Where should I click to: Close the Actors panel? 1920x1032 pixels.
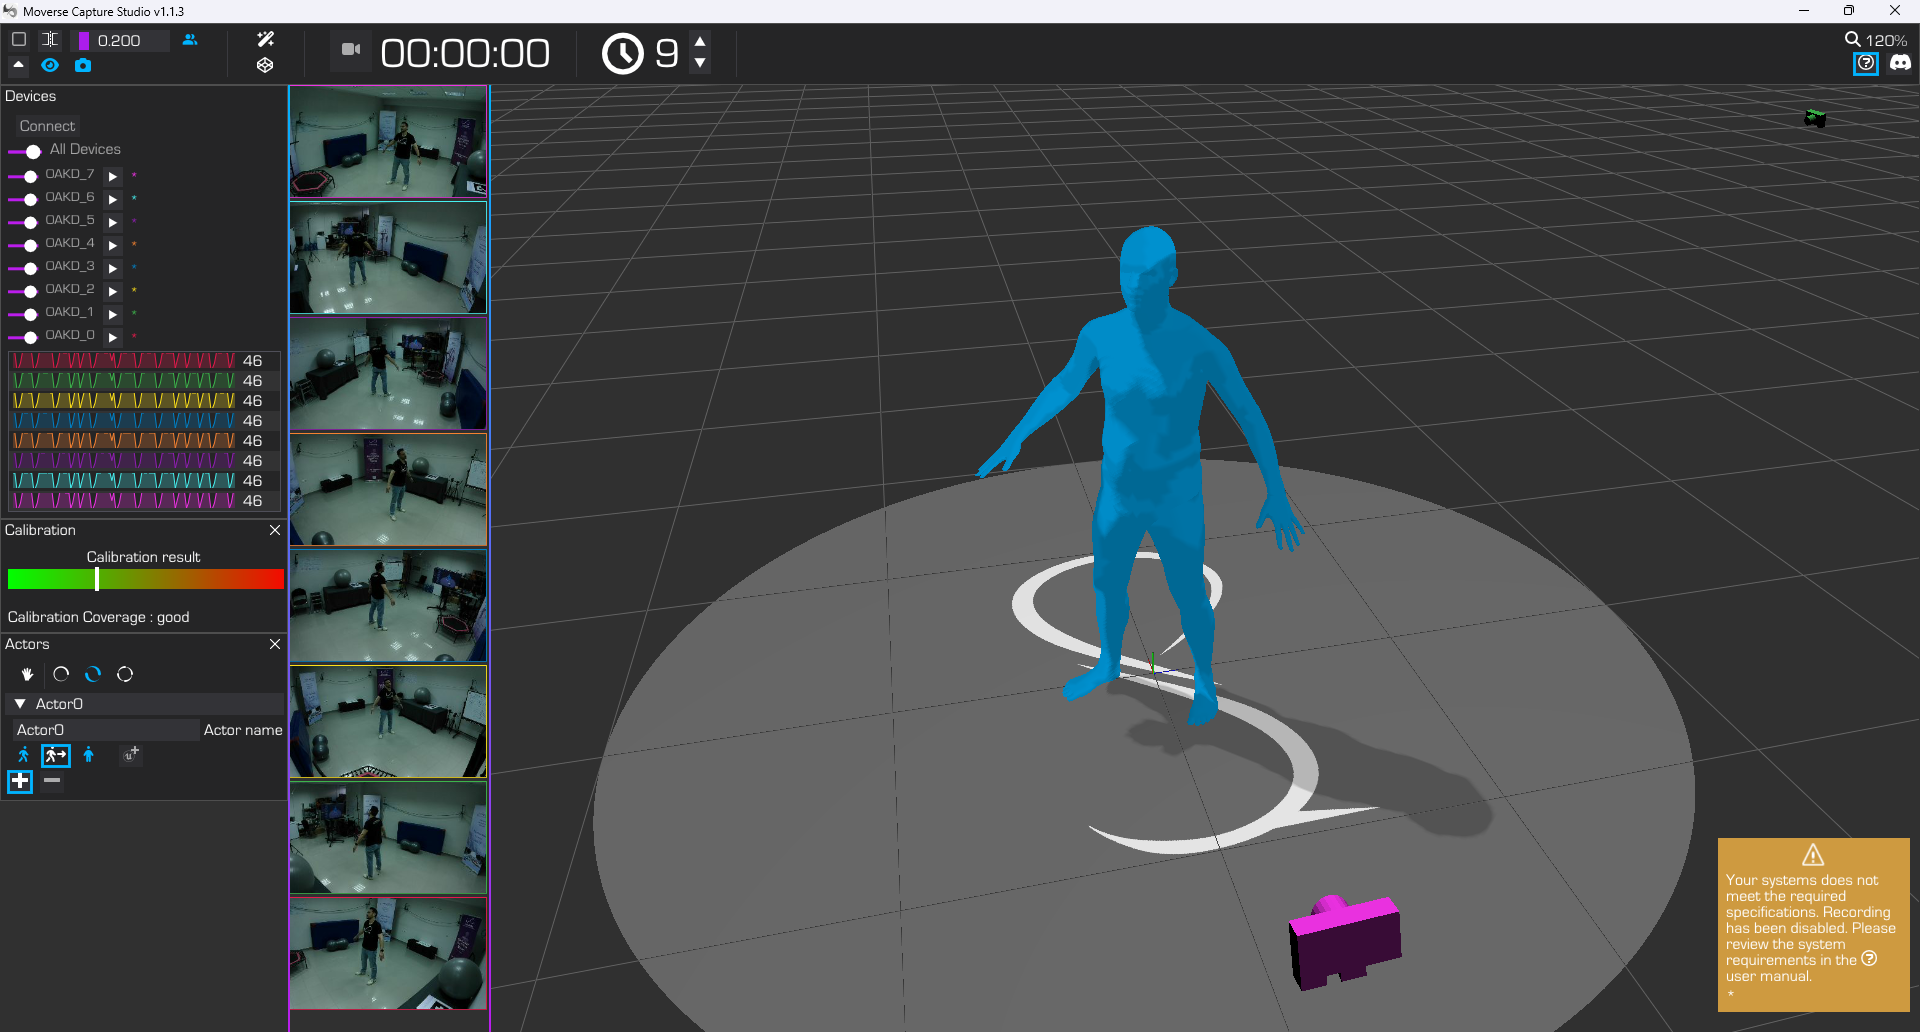pos(275,644)
